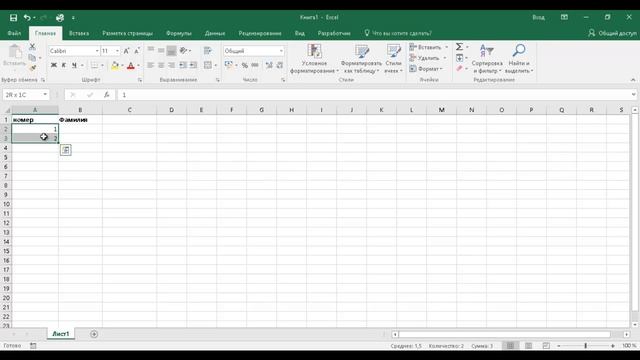Insert AutoSum formula
This screenshot has width=640, height=360.
pyautogui.click(x=459, y=47)
